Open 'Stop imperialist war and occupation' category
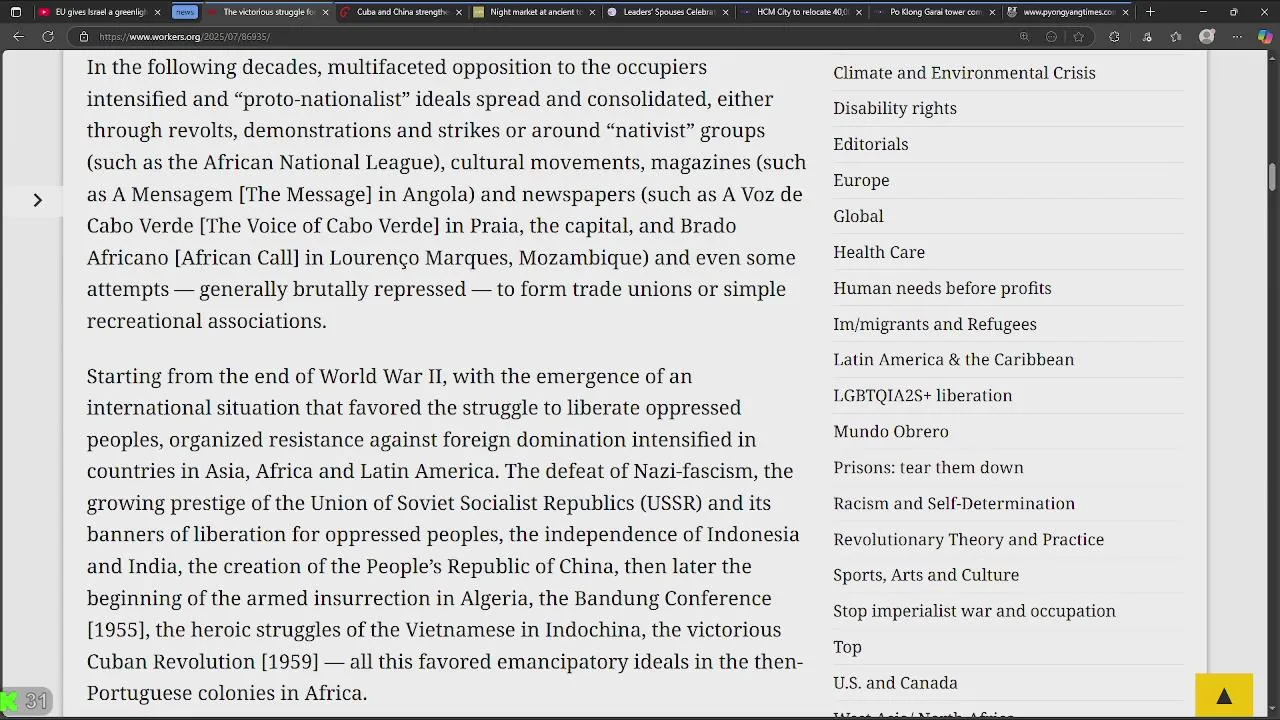Screen dimensions: 1280x720 [974, 611]
